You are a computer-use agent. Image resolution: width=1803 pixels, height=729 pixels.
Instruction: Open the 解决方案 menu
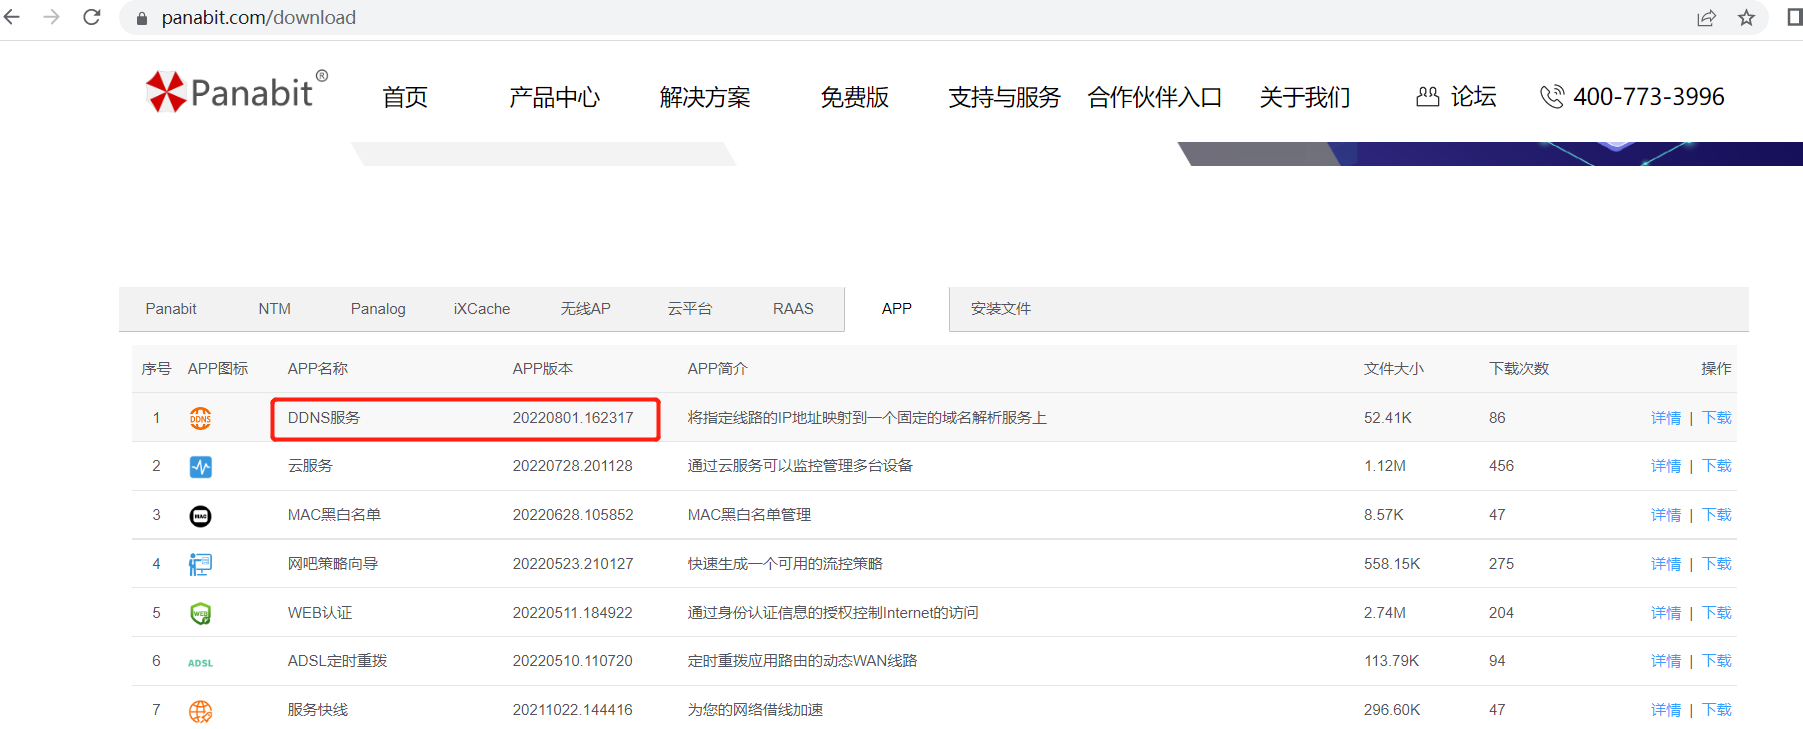tap(705, 97)
